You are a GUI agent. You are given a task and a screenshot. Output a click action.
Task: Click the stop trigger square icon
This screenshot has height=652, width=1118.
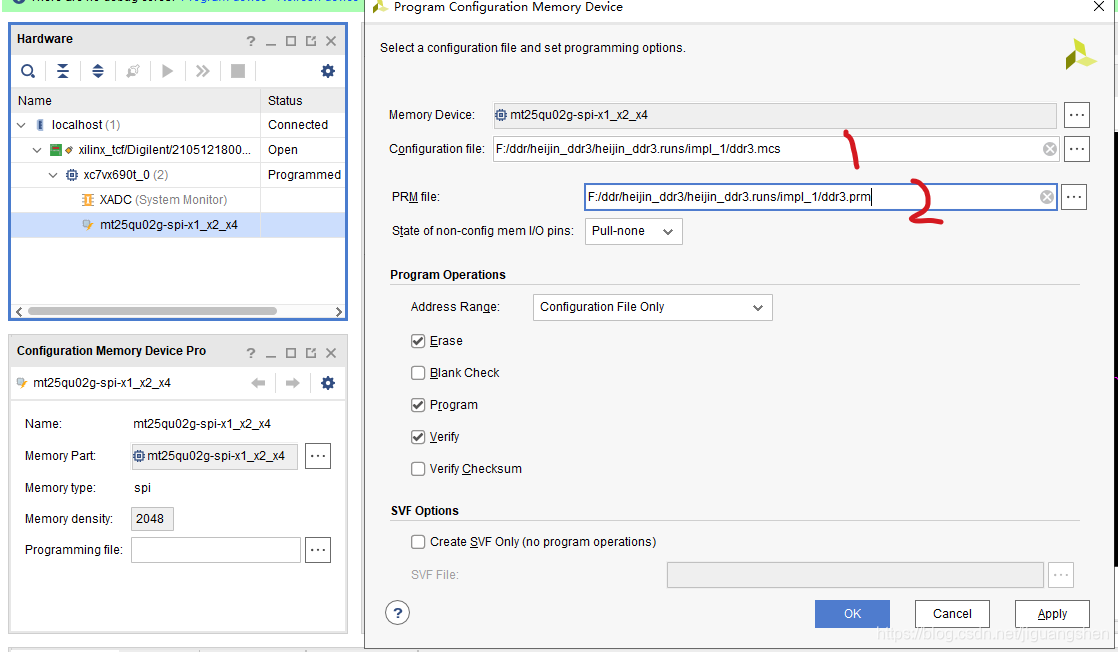tap(238, 71)
